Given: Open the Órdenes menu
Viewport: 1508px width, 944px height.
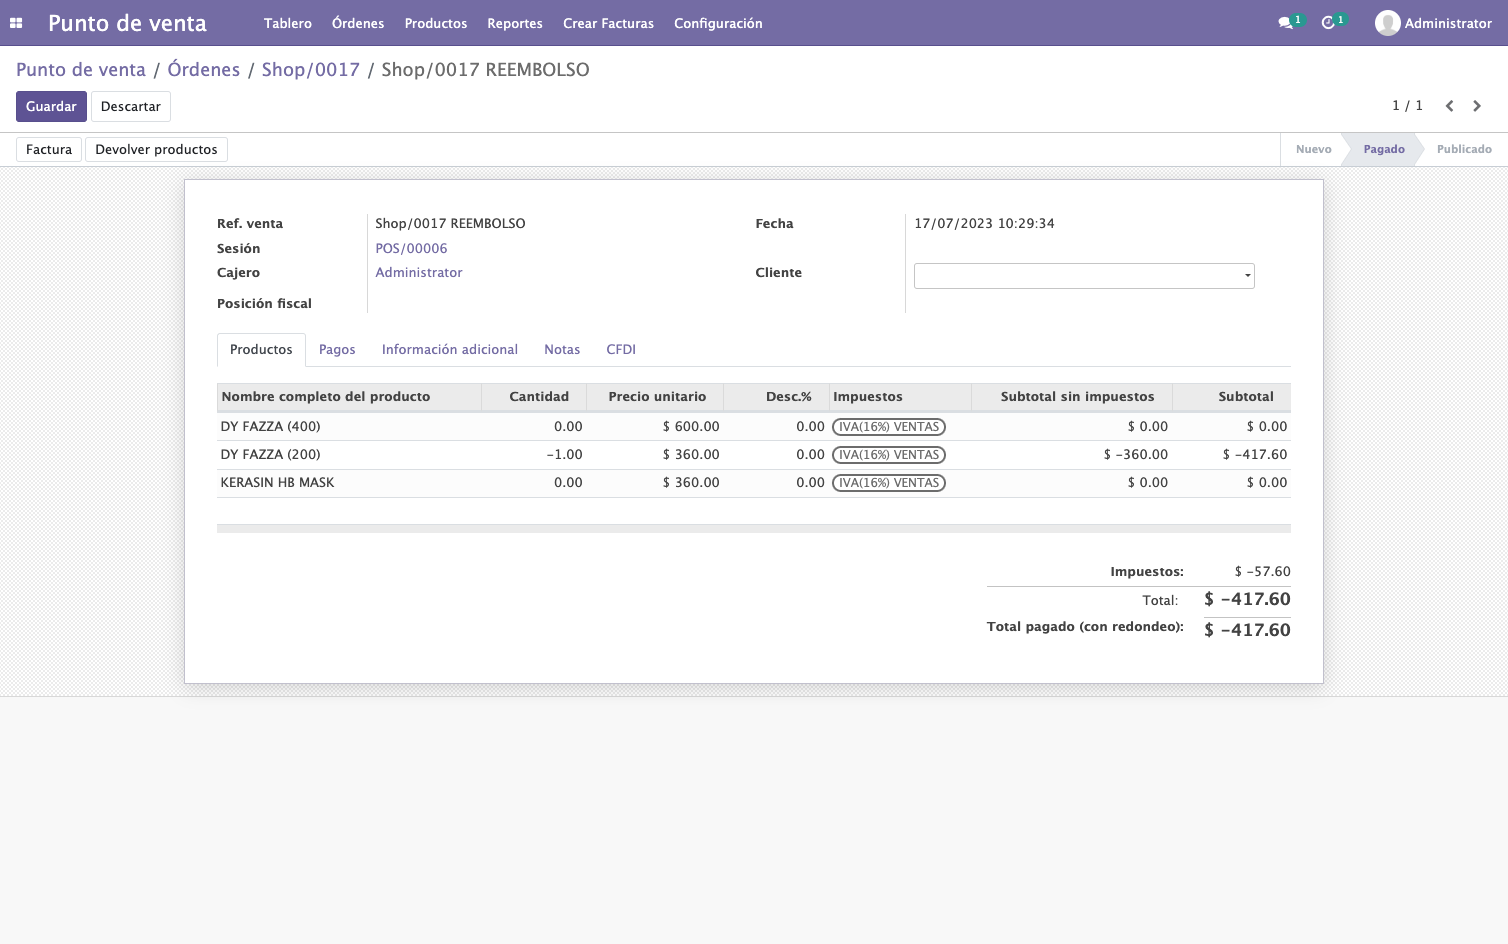Looking at the screenshot, I should click(x=358, y=23).
